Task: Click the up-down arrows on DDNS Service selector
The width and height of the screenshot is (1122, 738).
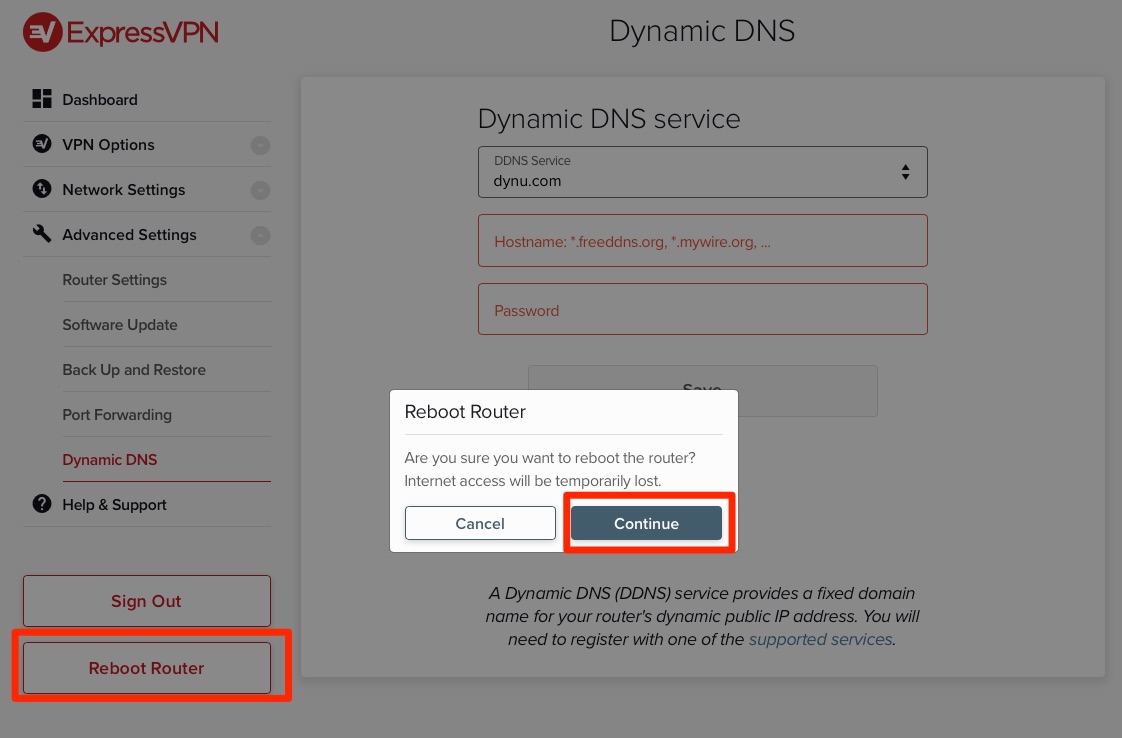Action: (x=906, y=172)
